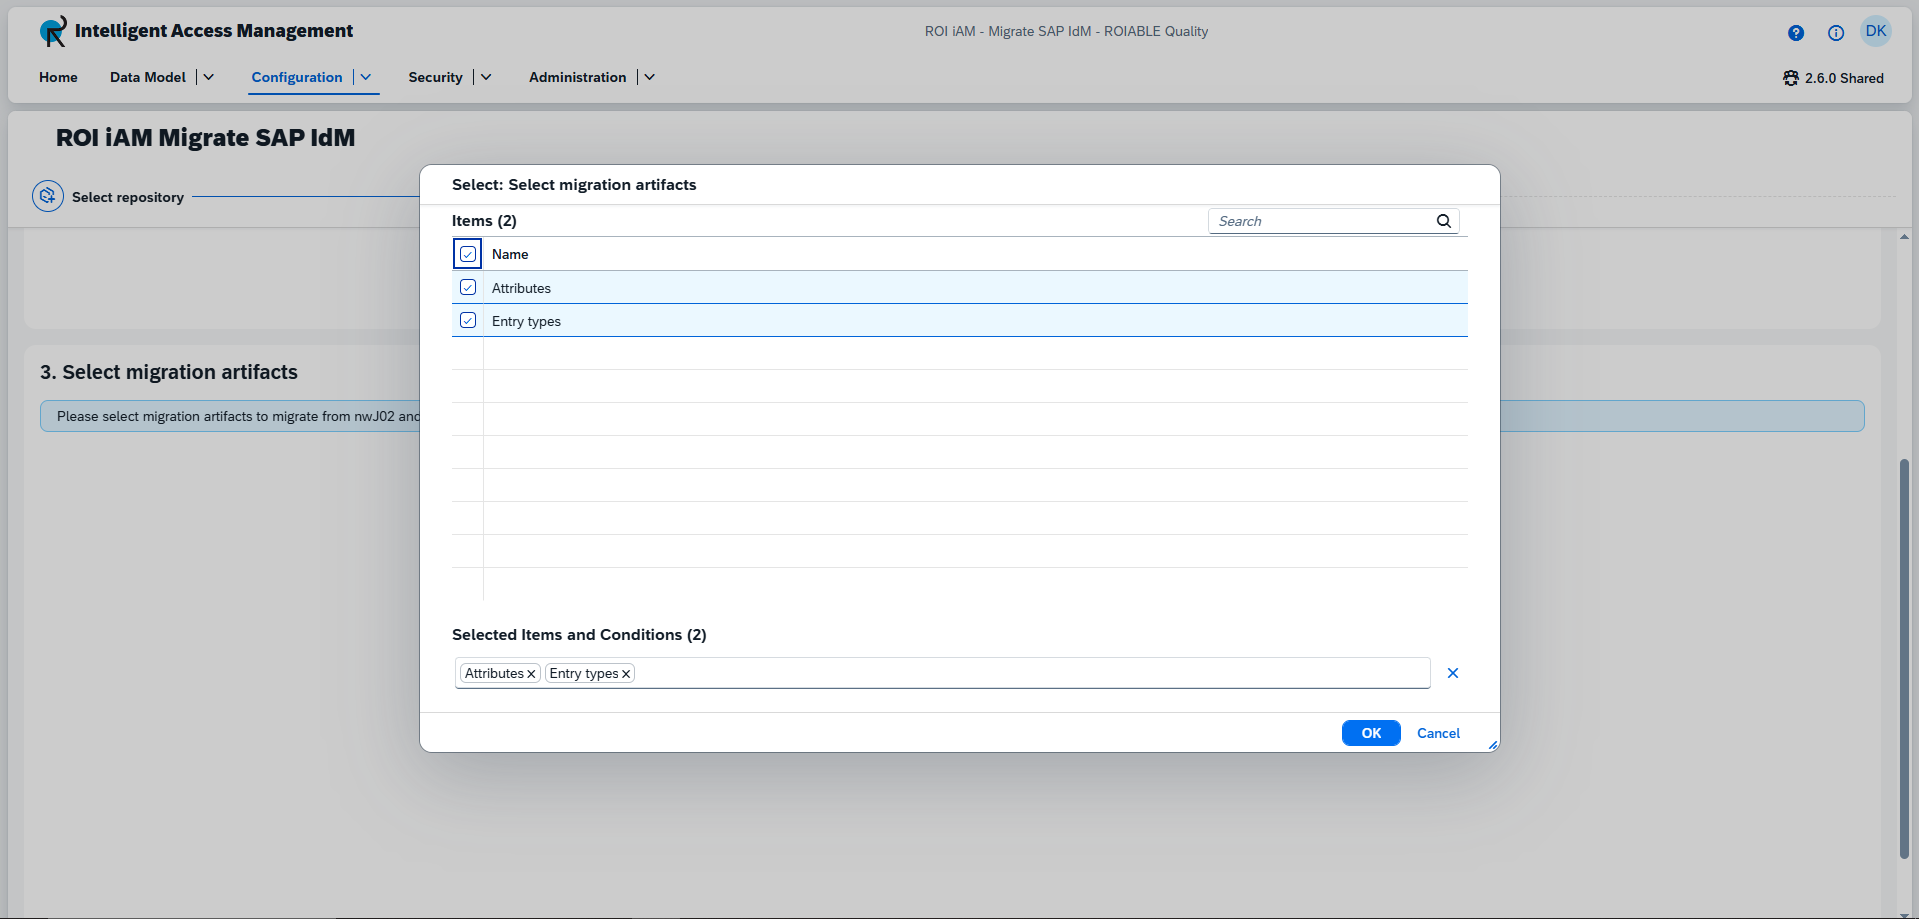Open the Data Model dropdown chevron

point(208,77)
